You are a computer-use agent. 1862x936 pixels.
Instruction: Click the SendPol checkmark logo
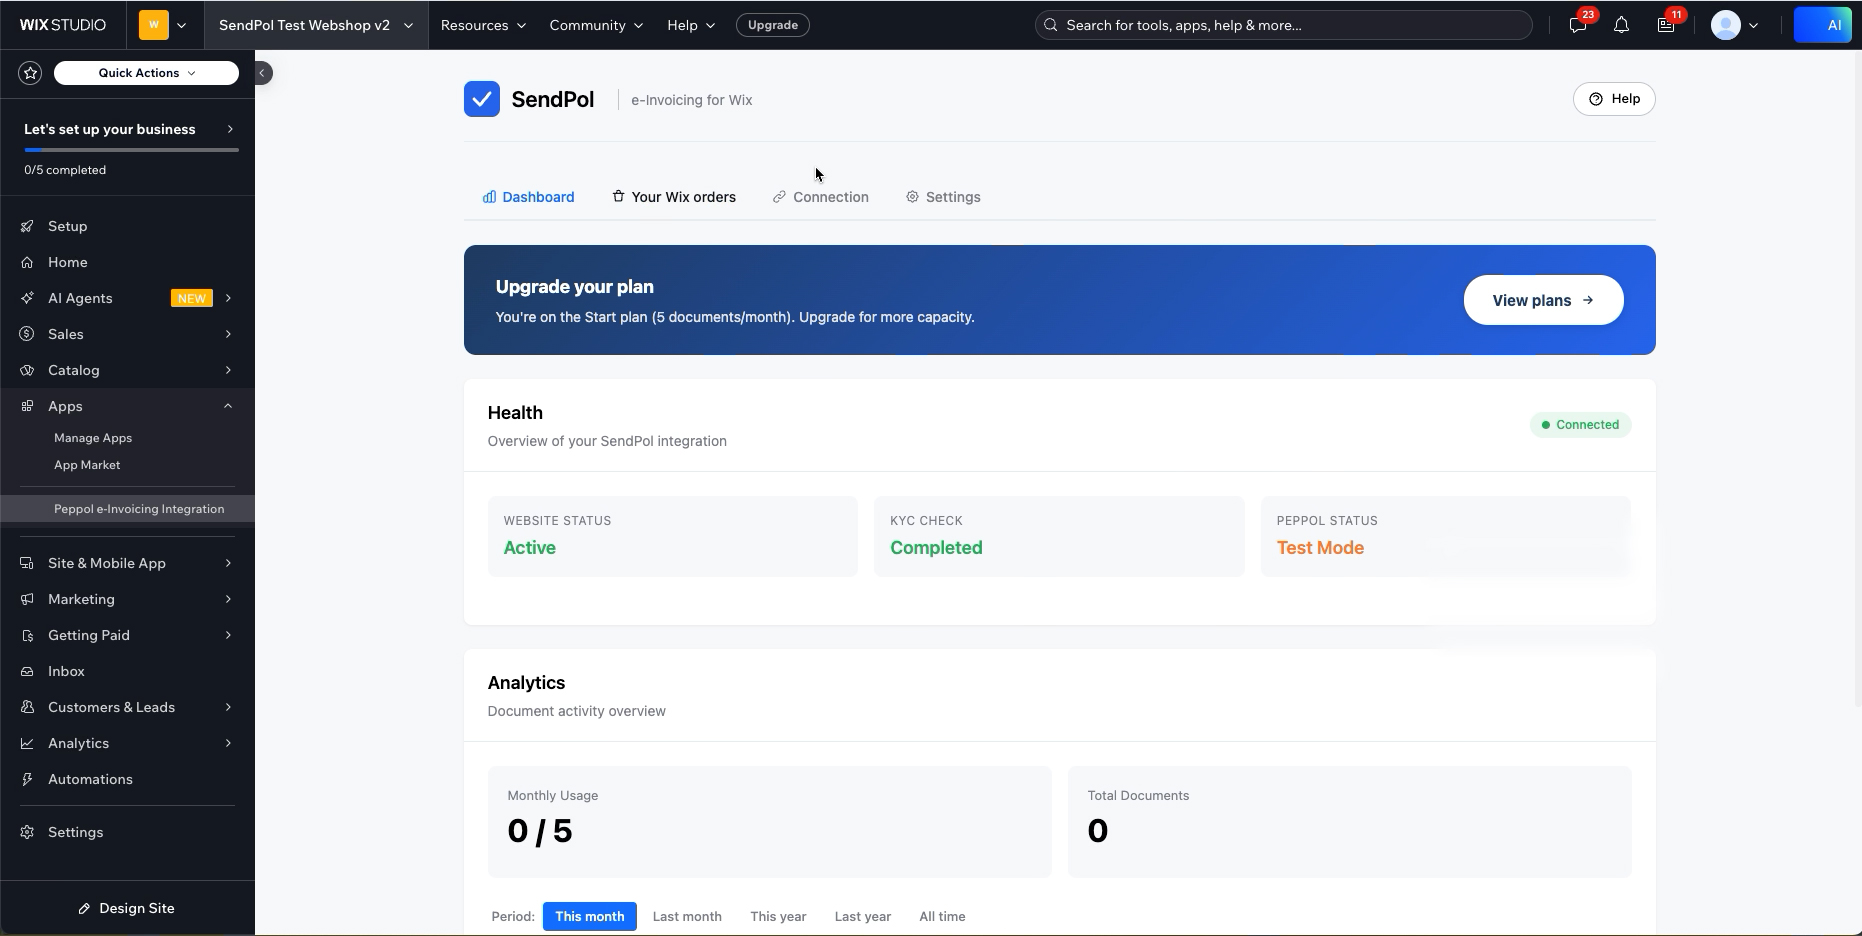coord(482,99)
